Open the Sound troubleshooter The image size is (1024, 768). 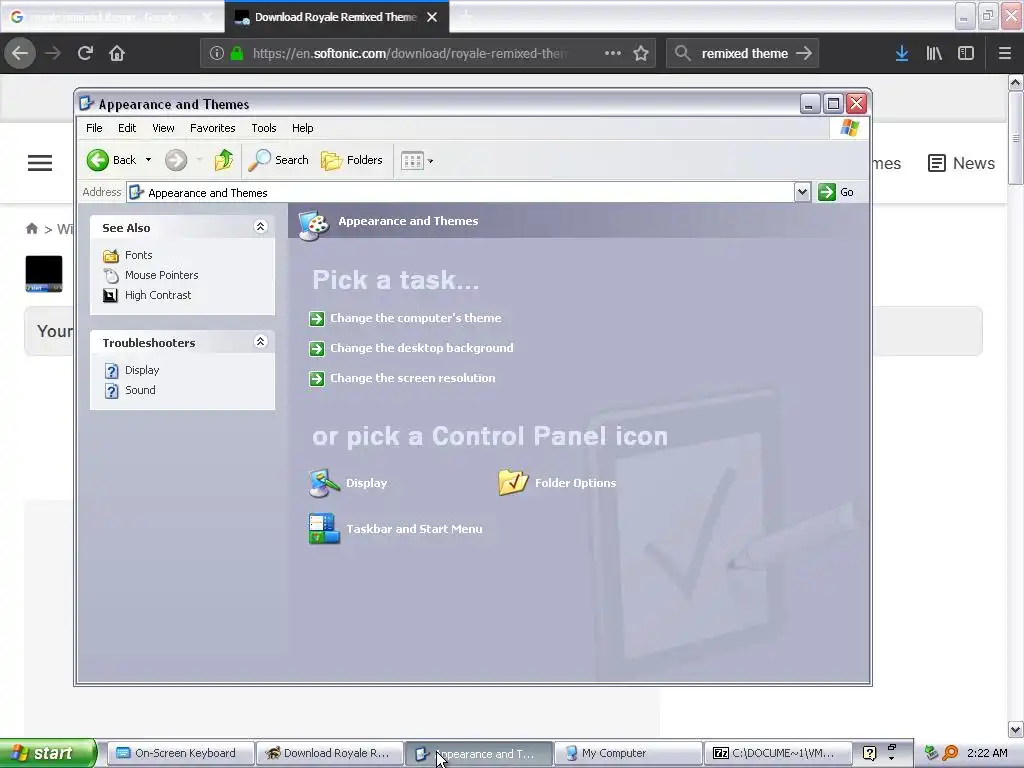140,390
